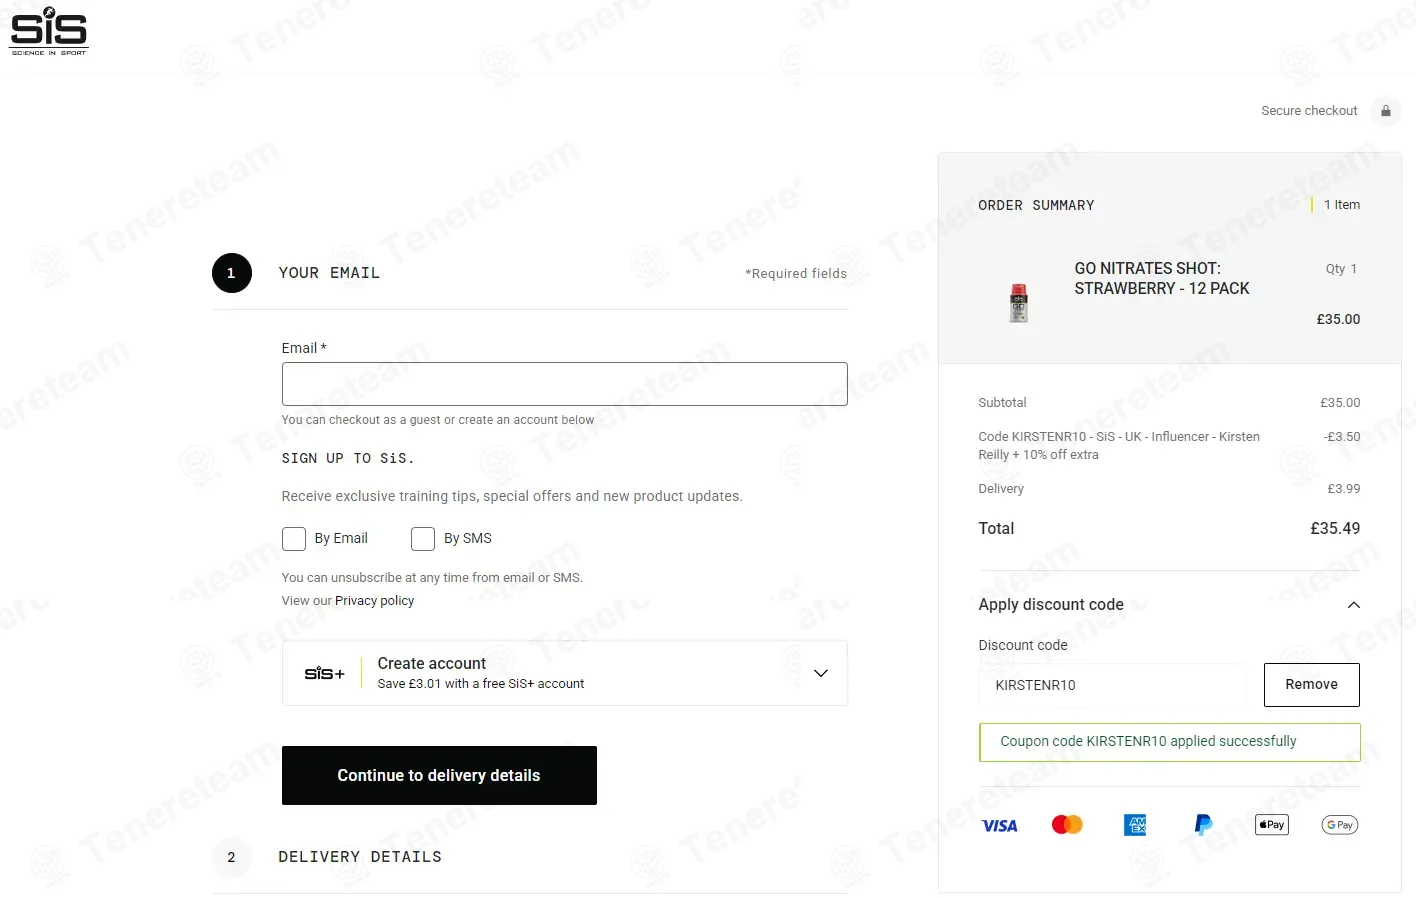Enable the By Email signup checkbox
Viewport: 1416px width, 898px height.
(x=294, y=539)
